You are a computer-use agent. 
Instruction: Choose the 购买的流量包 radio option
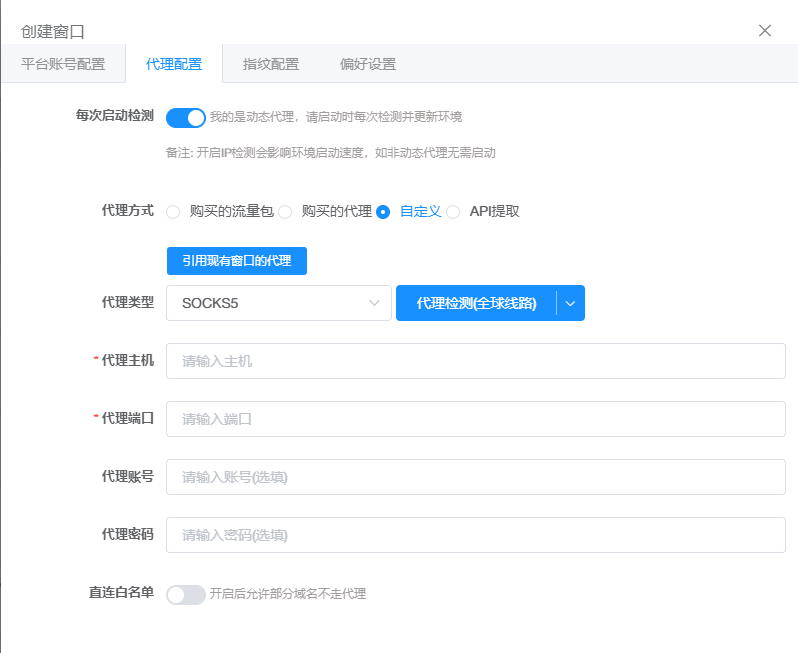[173, 212]
